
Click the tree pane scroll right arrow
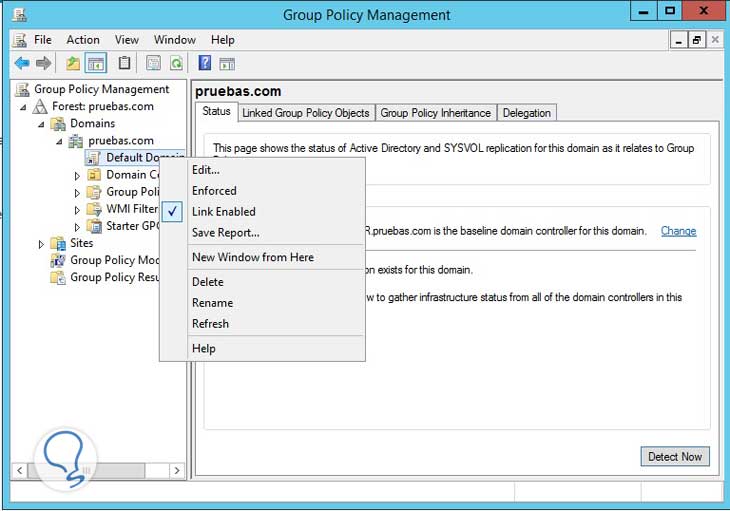(177, 471)
